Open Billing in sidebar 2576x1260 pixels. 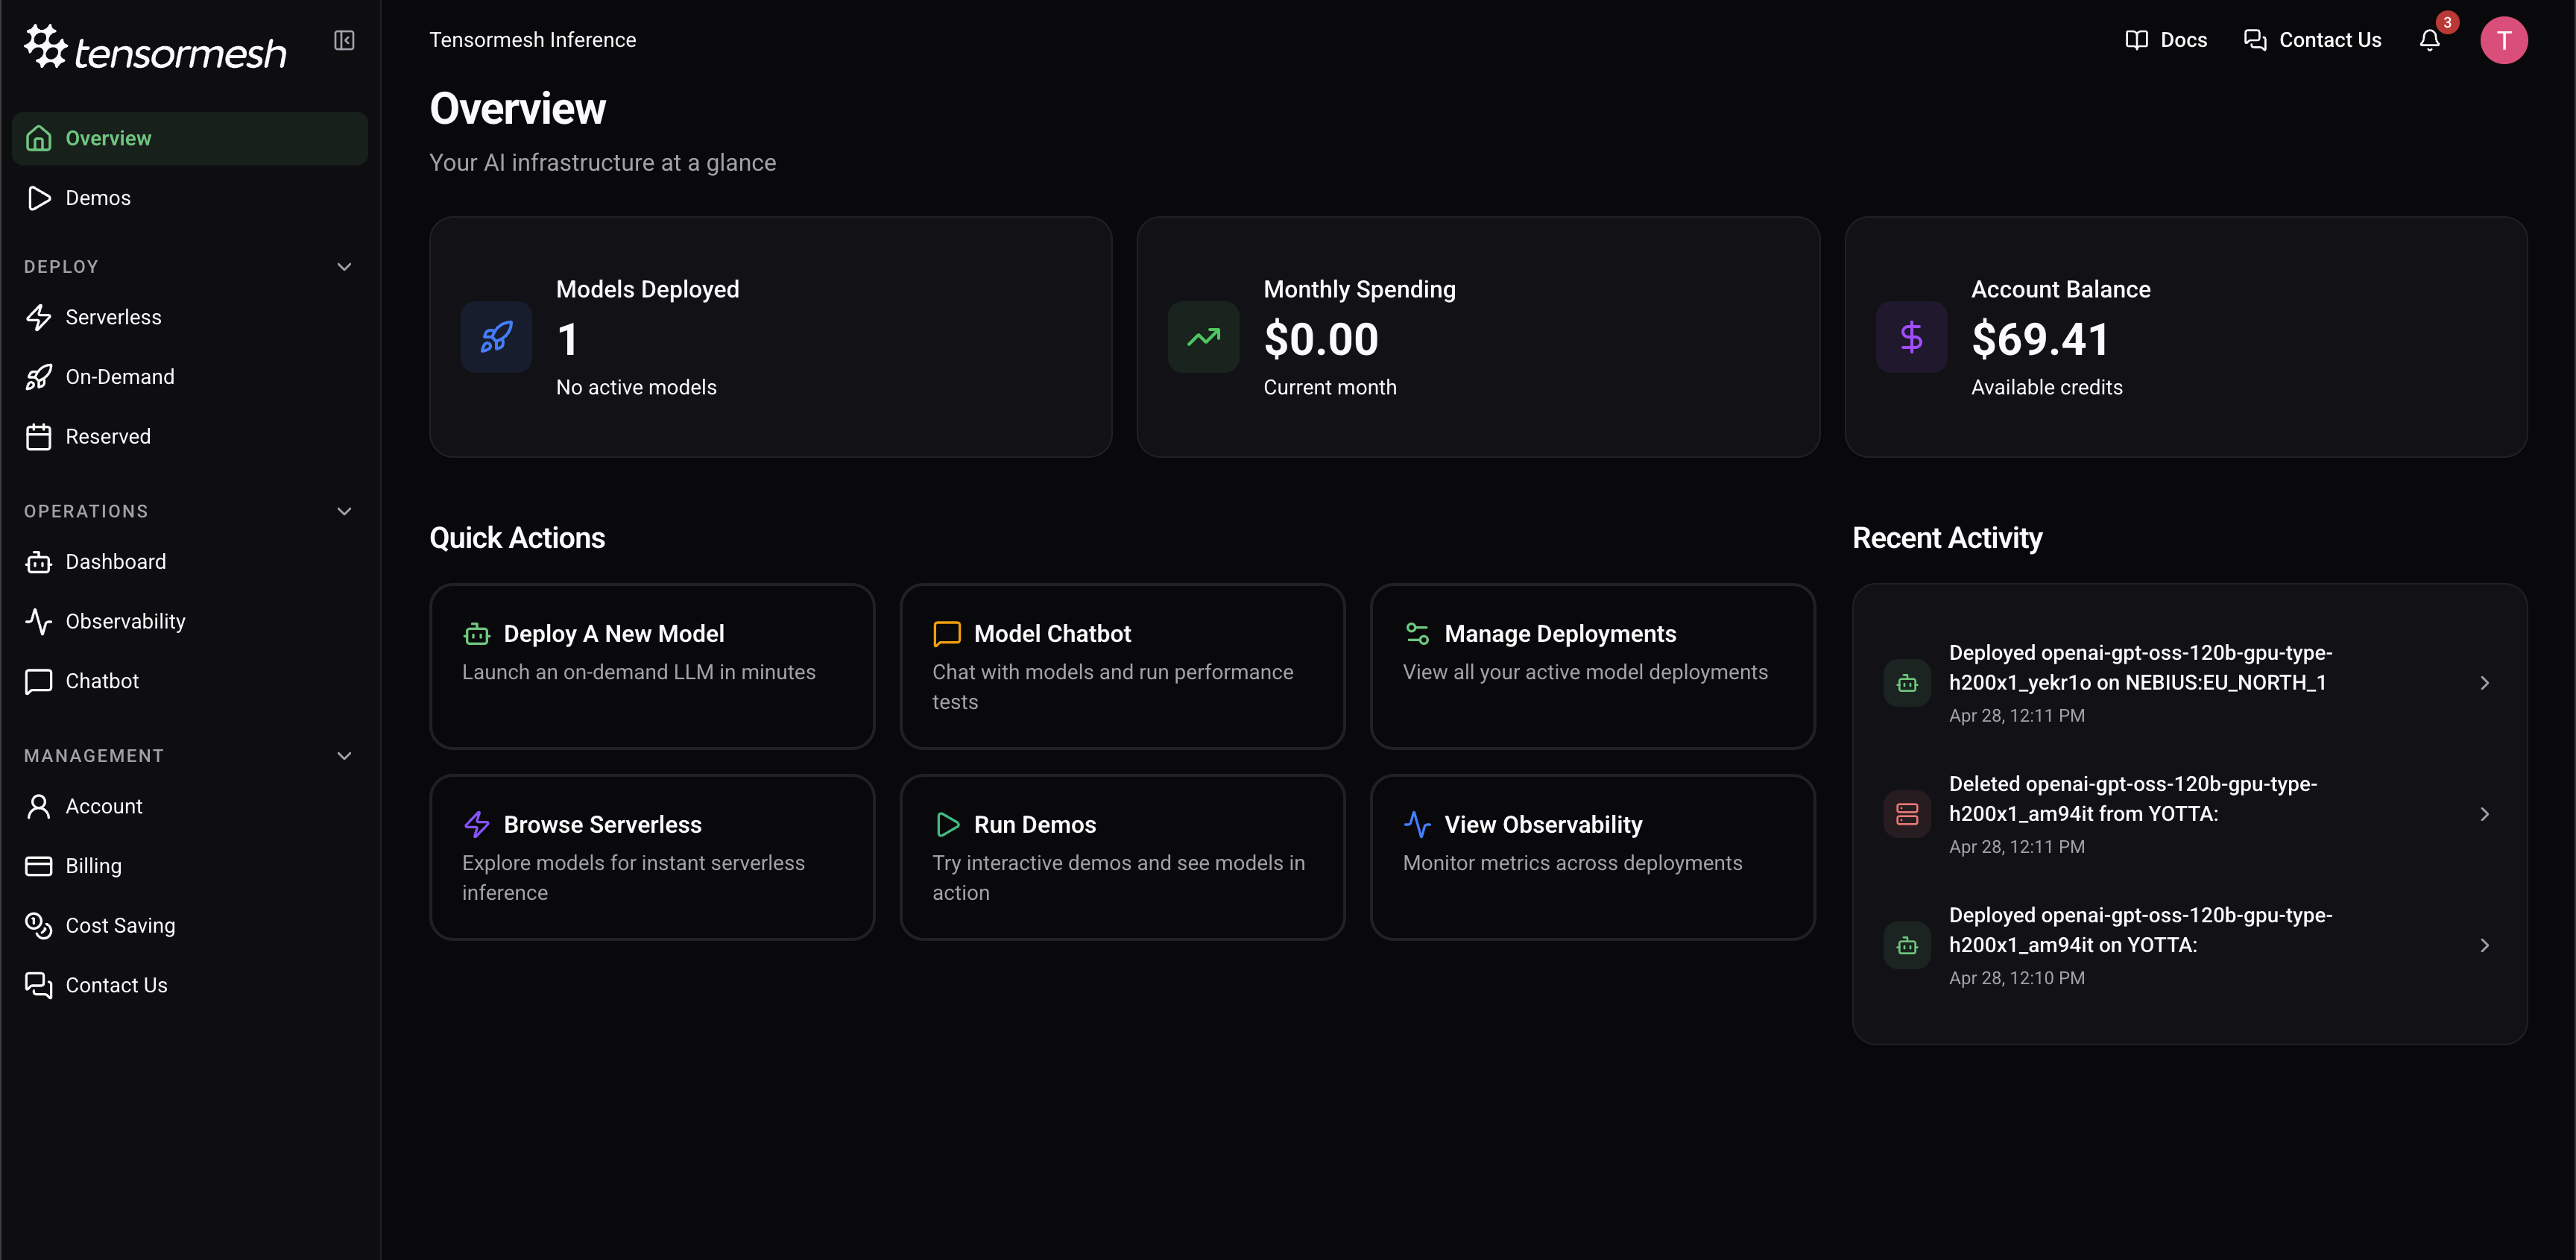tap(190, 866)
